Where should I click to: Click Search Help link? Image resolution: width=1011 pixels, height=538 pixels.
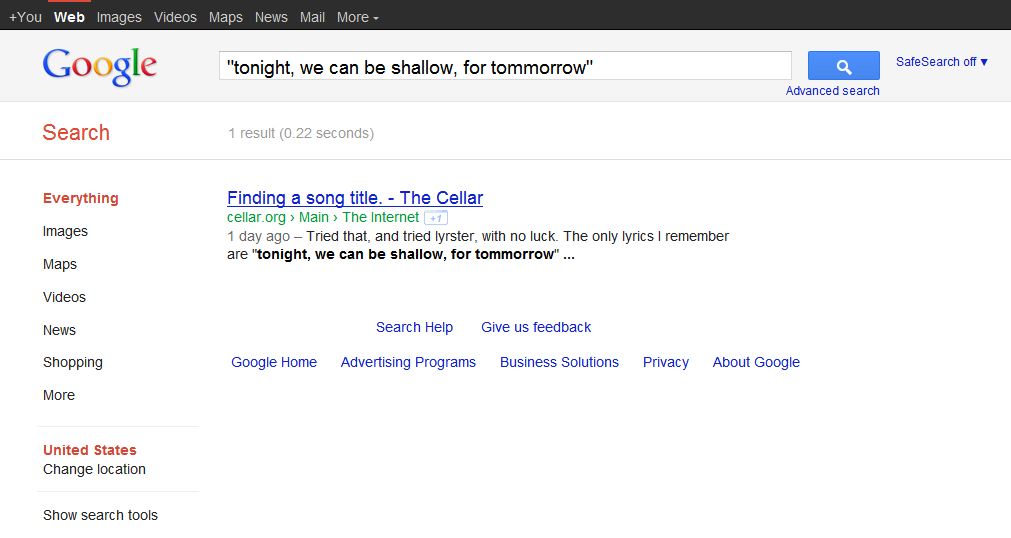point(414,327)
